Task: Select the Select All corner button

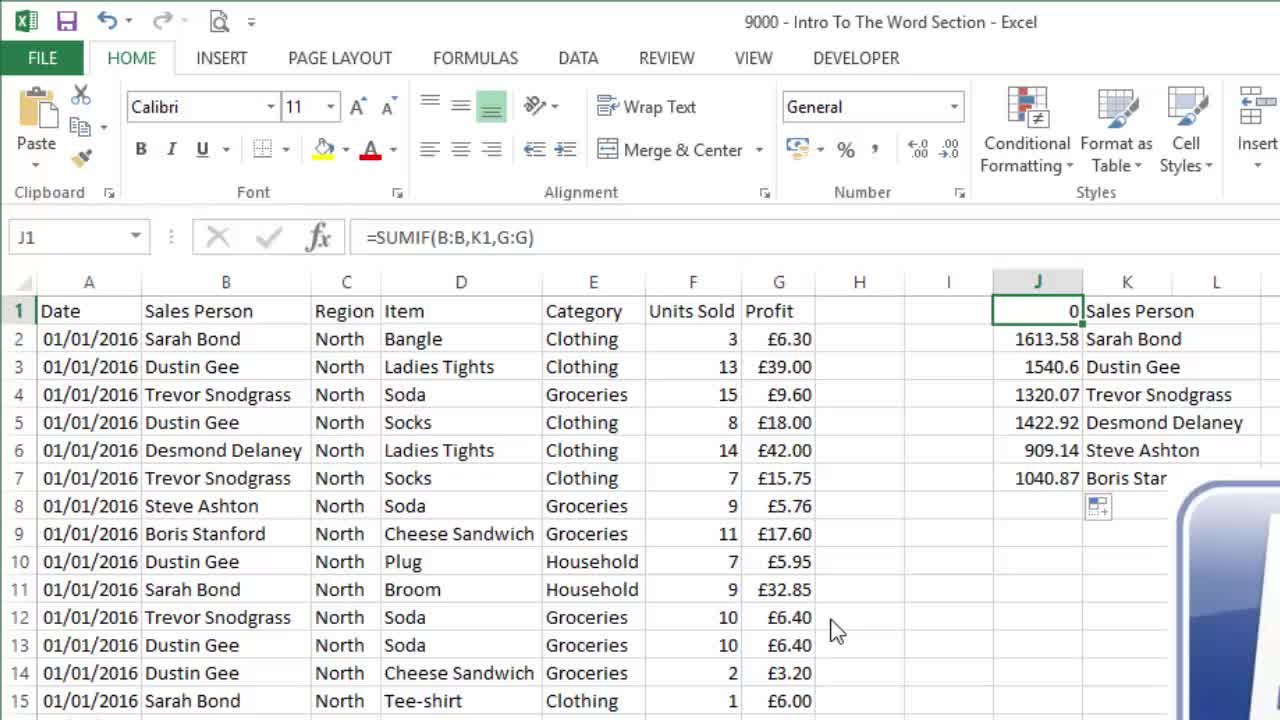Action: 20,283
